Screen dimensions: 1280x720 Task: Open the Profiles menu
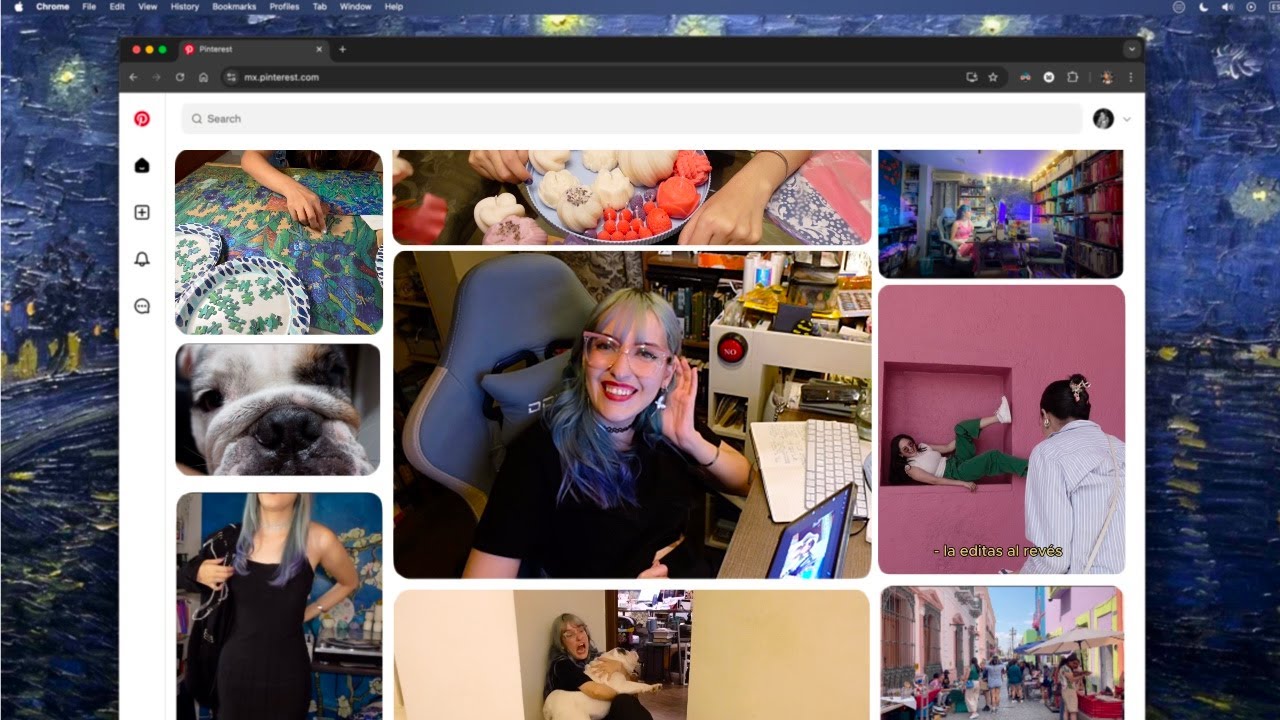(284, 6)
